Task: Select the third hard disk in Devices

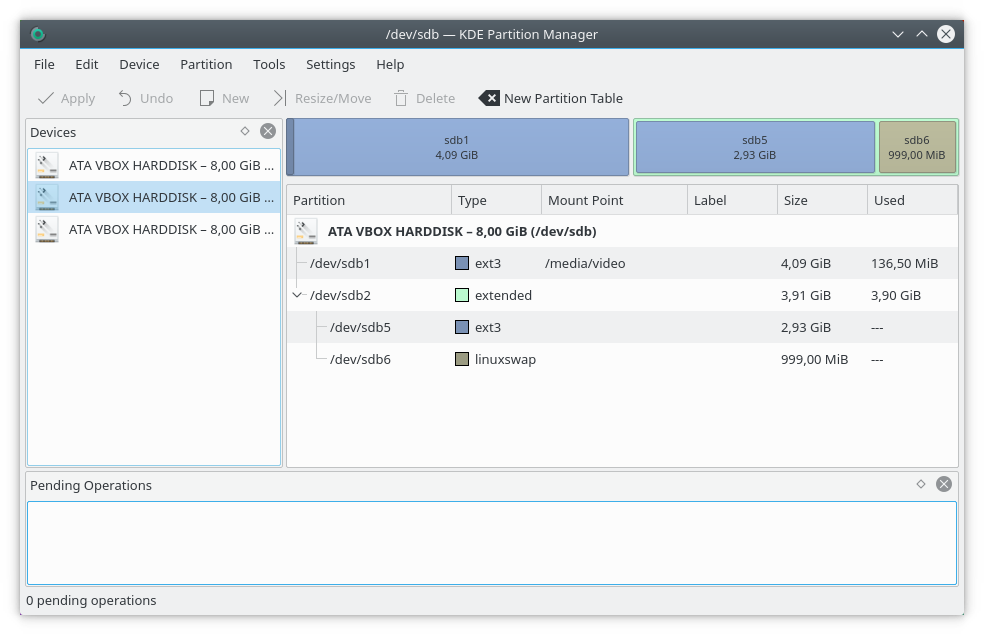Action: pyautogui.click(x=154, y=229)
